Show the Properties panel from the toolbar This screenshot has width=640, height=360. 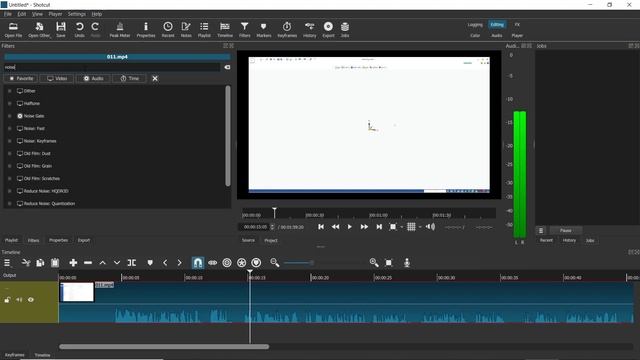click(x=146, y=30)
